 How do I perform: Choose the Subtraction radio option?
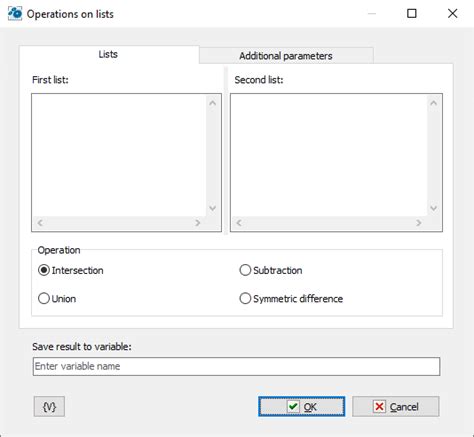[x=271, y=270]
